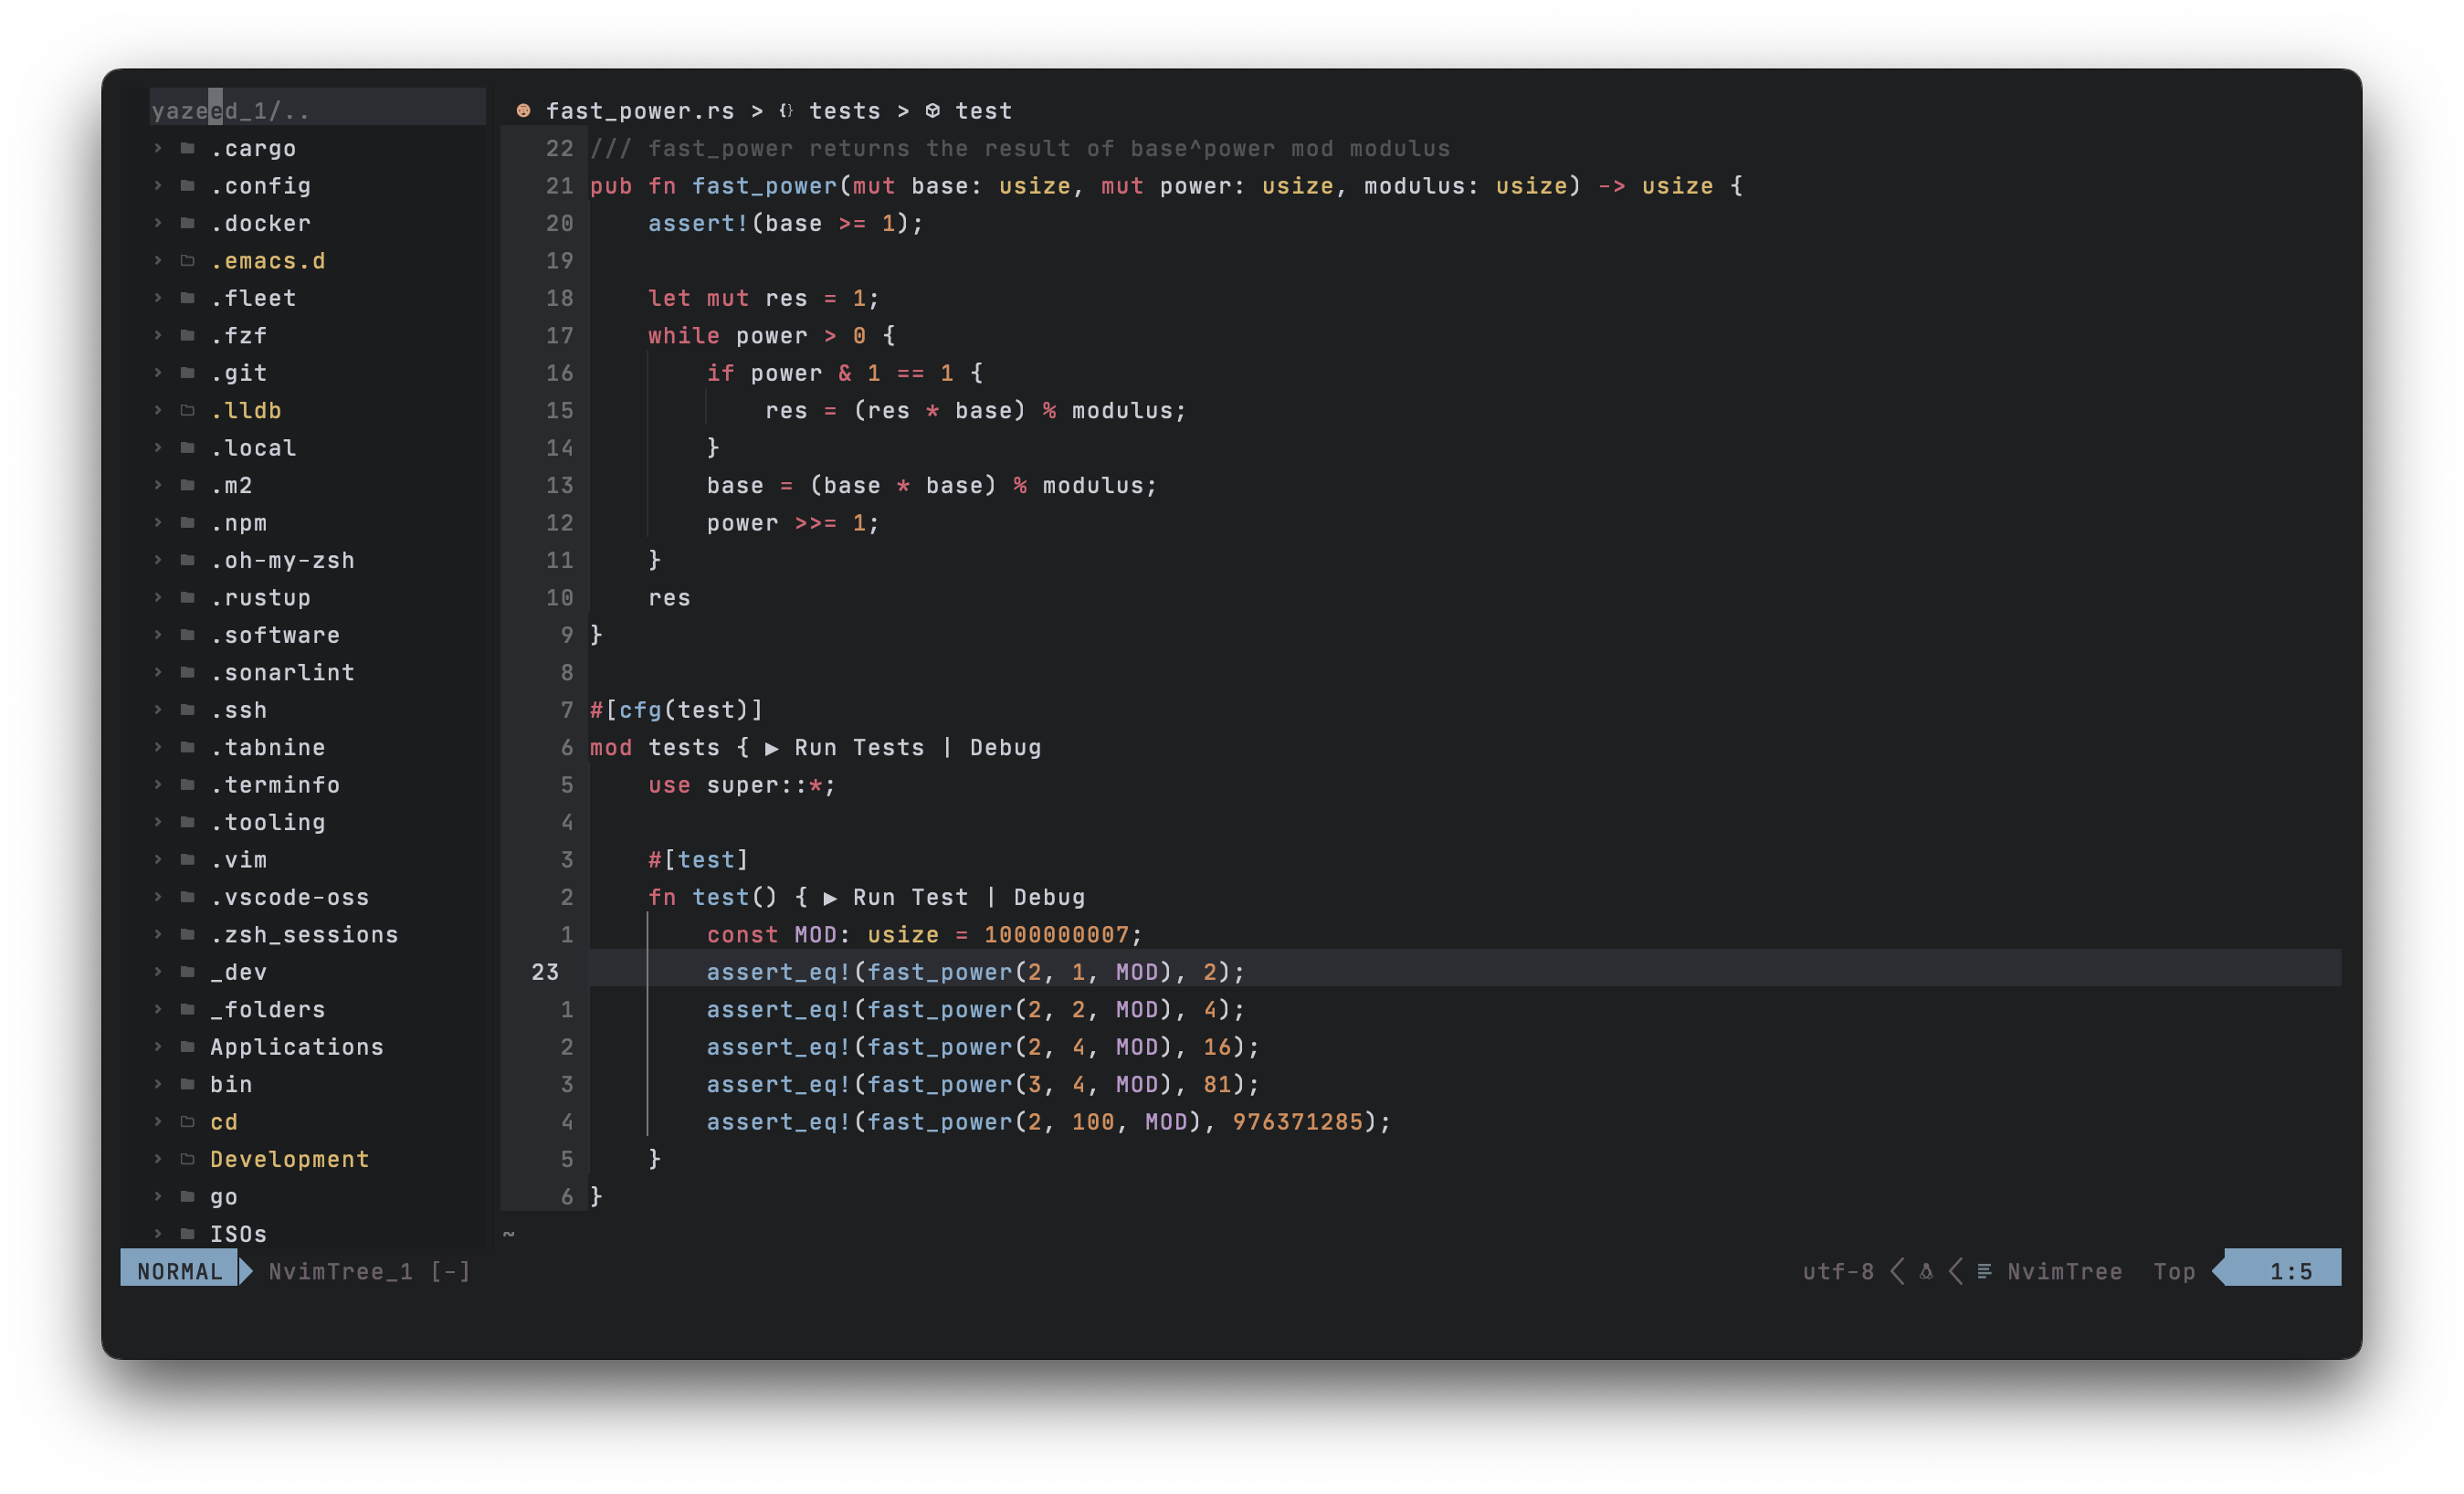Click the use super::*; line

[x=741, y=785]
